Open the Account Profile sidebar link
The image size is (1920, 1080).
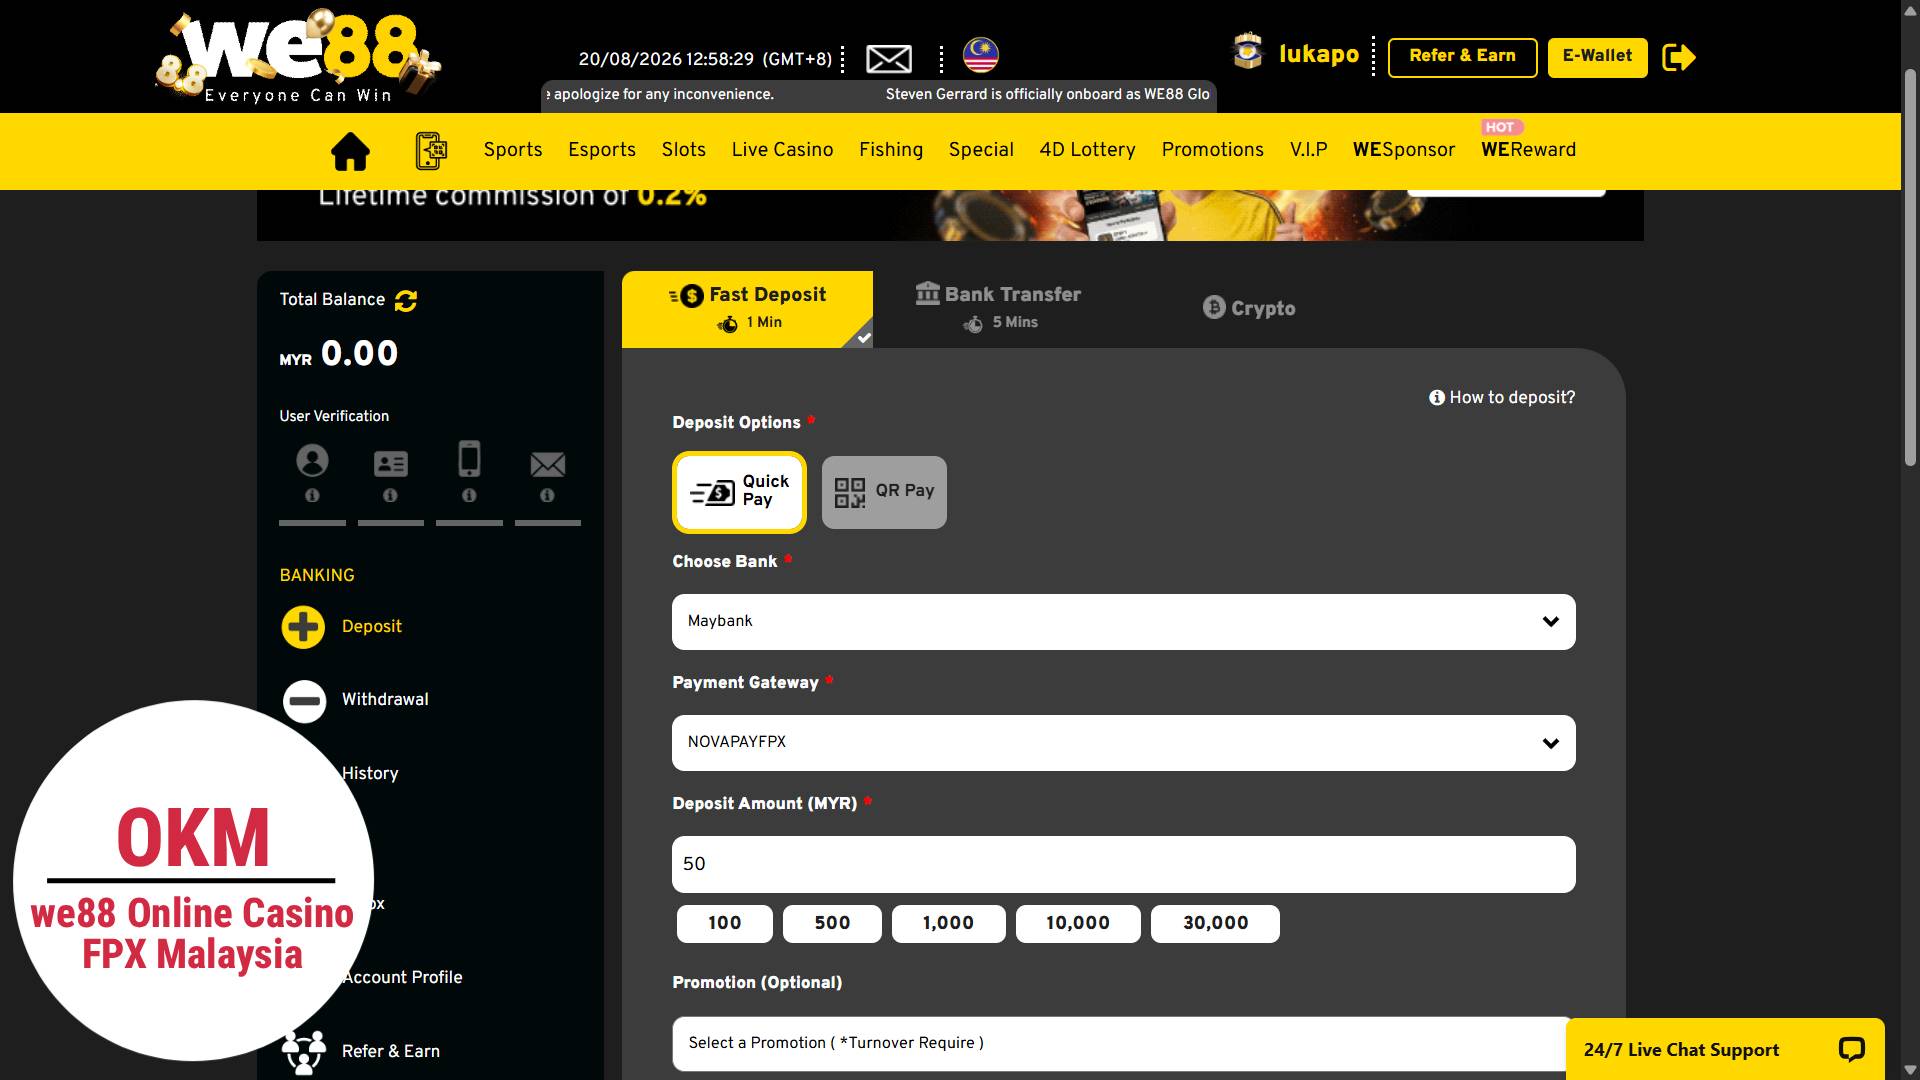402,978
